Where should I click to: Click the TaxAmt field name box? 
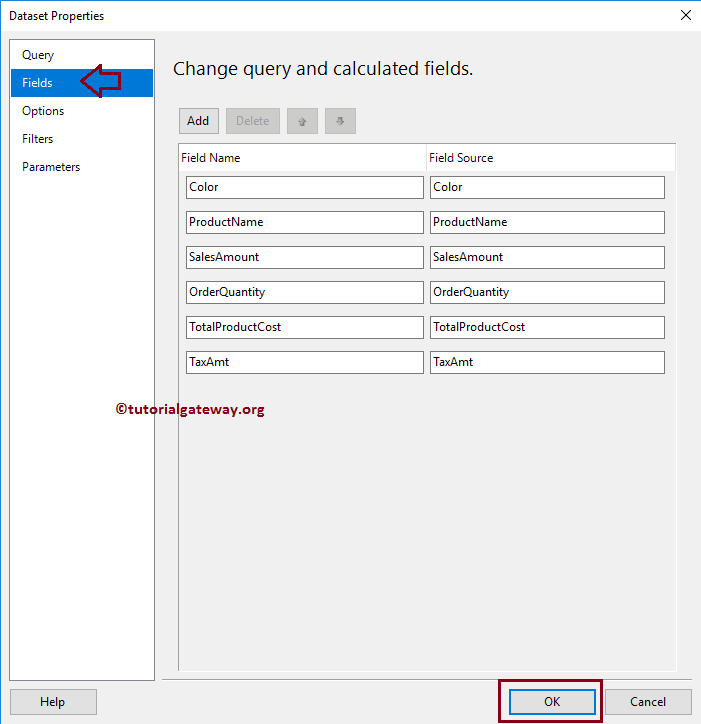pos(305,362)
